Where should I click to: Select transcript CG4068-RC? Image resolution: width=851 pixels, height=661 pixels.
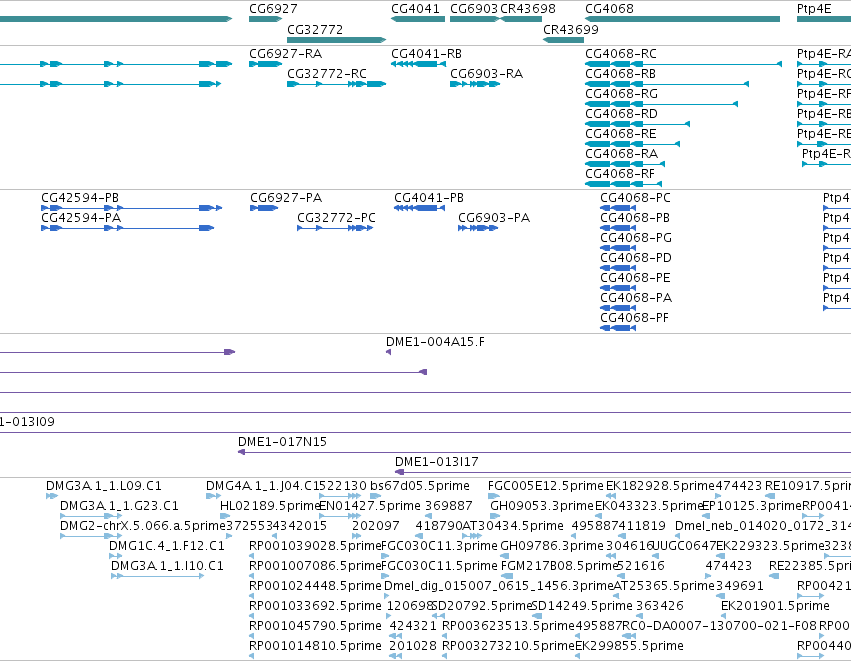683,64
